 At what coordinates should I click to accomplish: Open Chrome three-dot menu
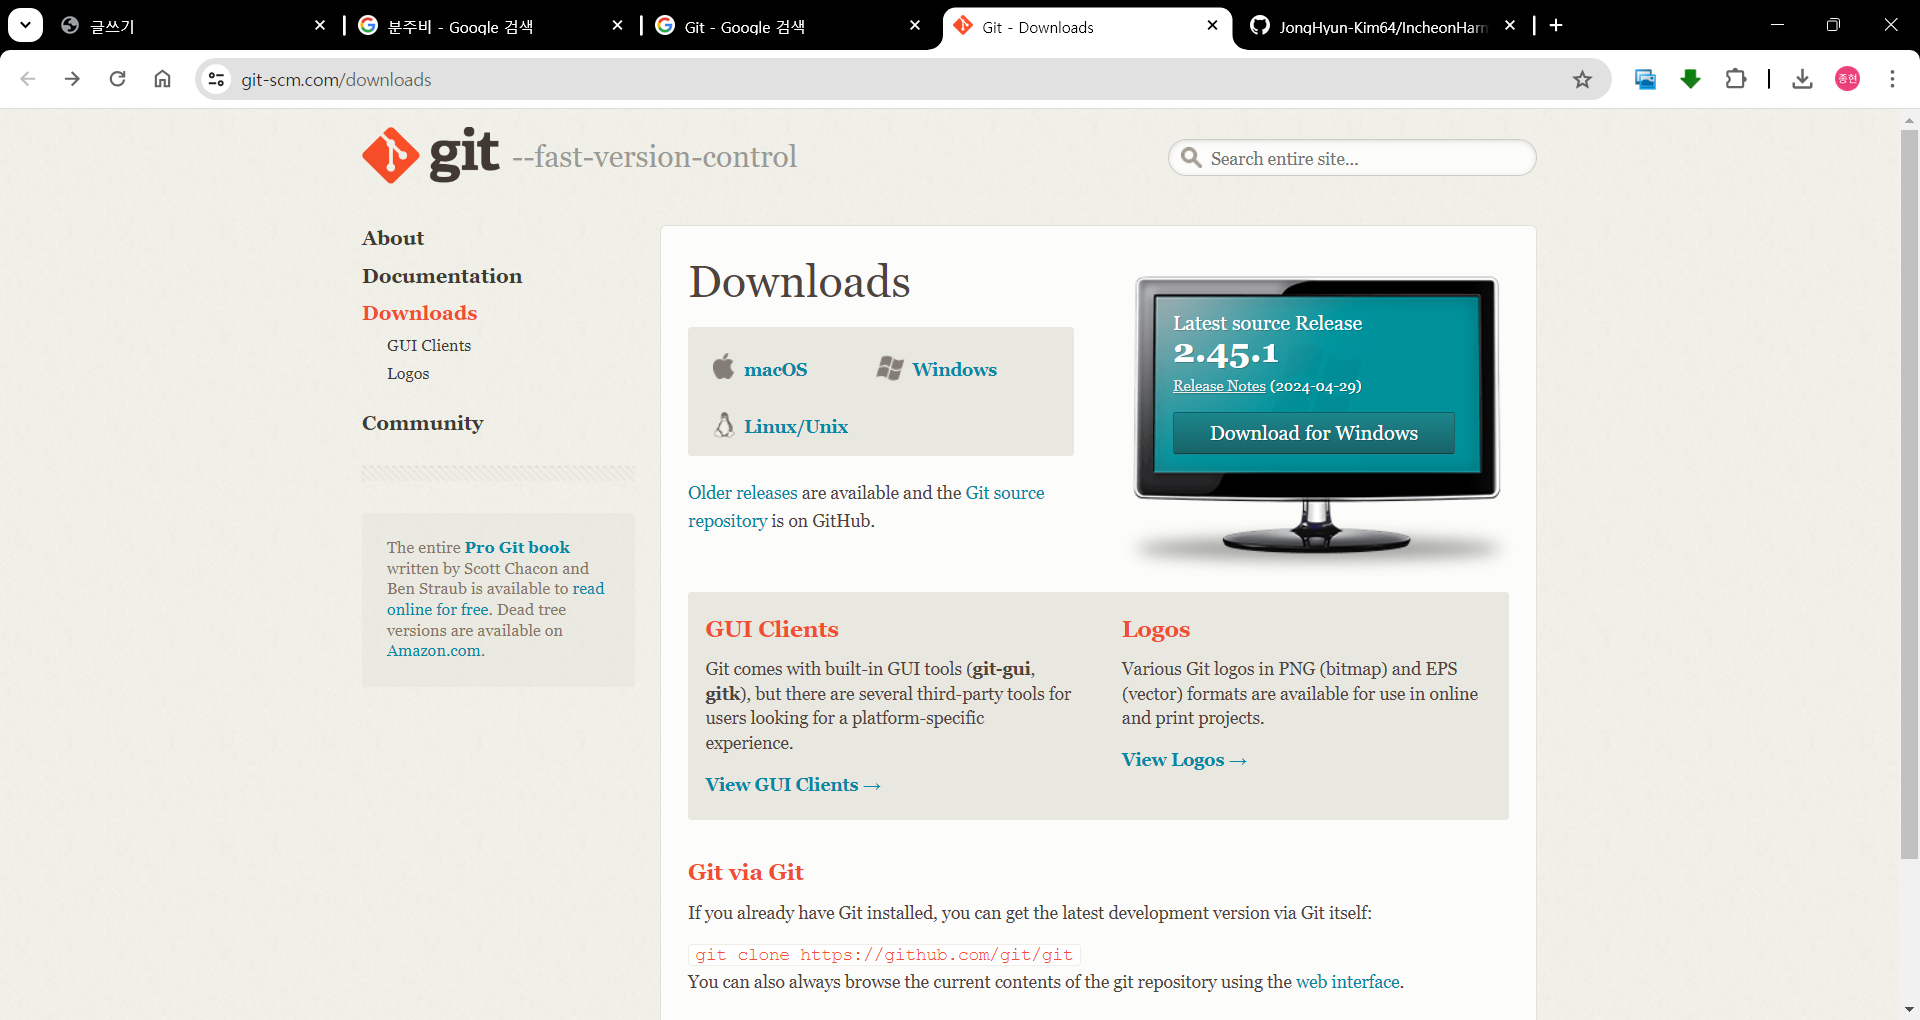click(x=1892, y=79)
